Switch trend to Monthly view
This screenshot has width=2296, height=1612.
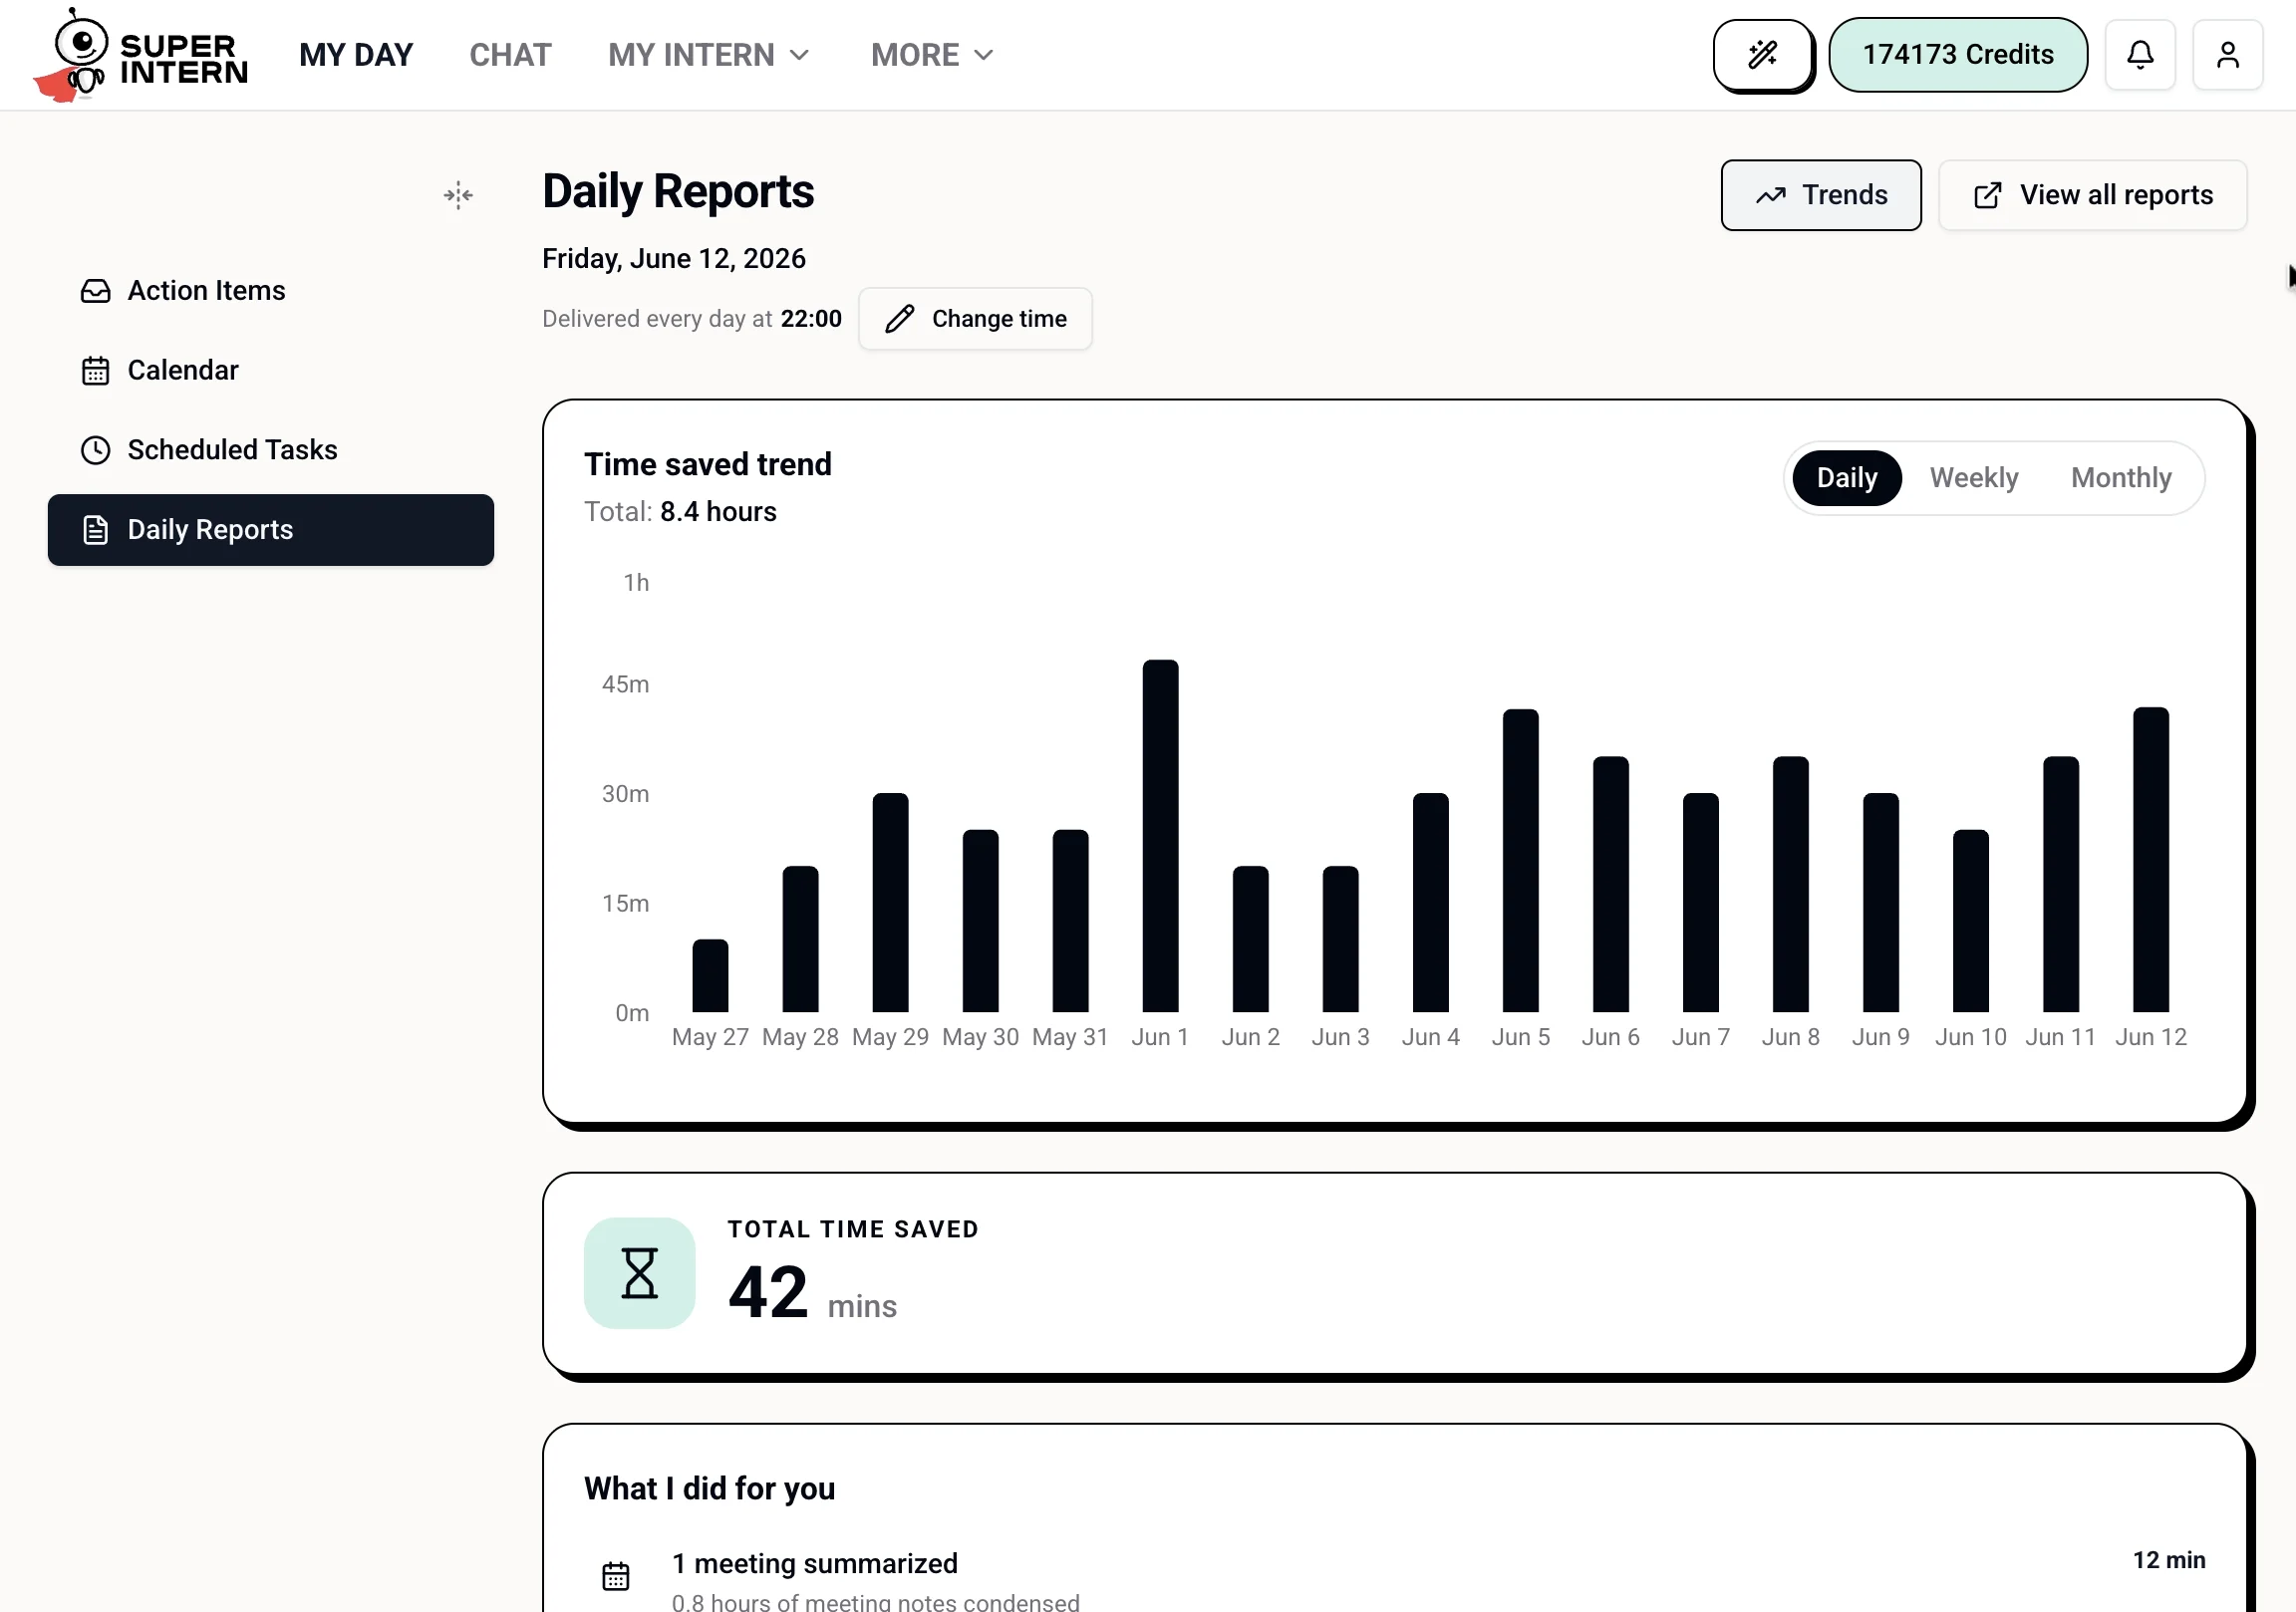tap(2121, 478)
